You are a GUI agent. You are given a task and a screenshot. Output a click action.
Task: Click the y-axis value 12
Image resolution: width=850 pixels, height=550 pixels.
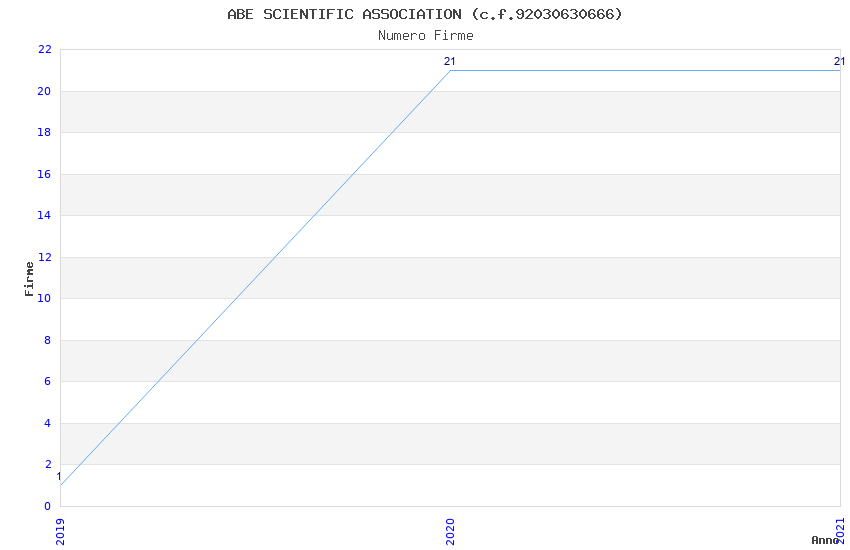coord(44,257)
